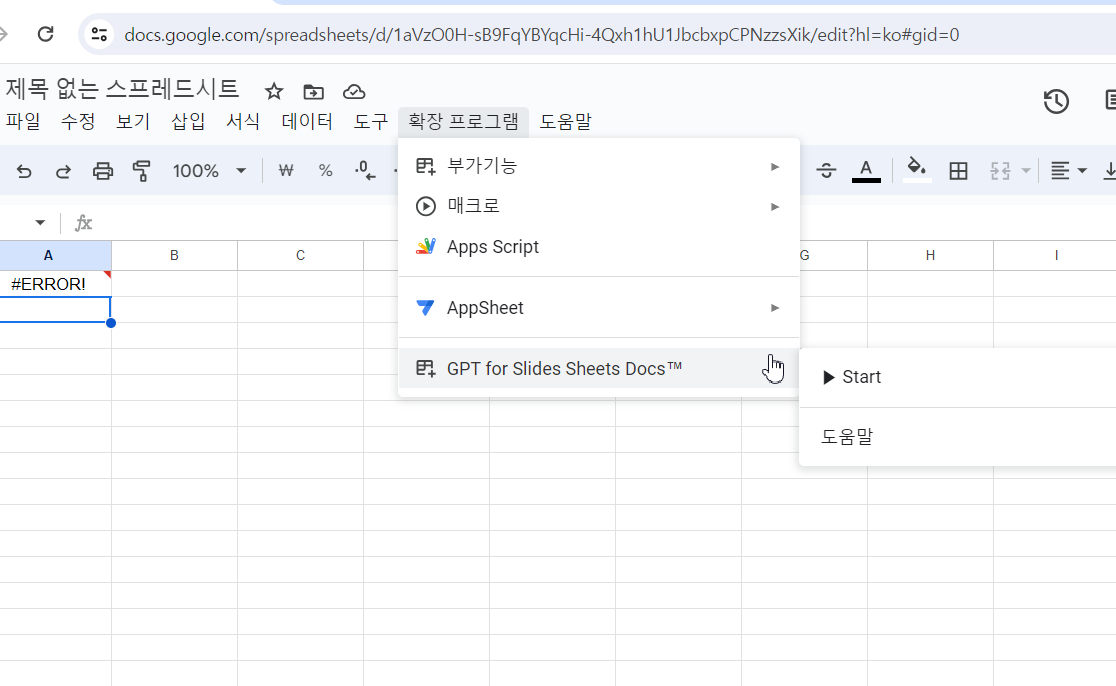Select column C header
The height and width of the screenshot is (686, 1116).
click(x=300, y=255)
